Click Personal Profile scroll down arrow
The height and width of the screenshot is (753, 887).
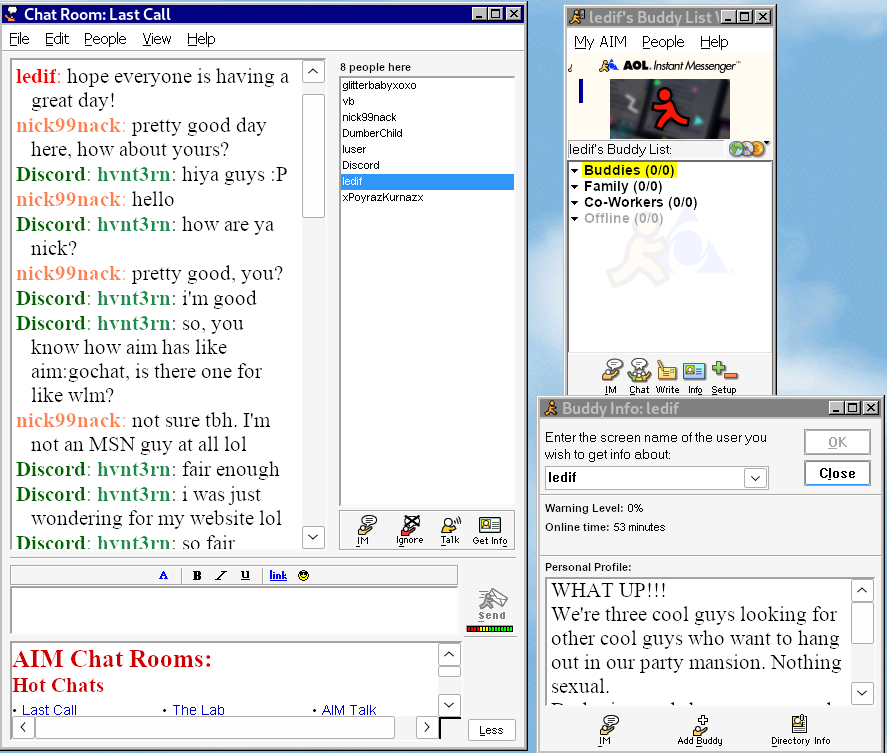click(862, 693)
